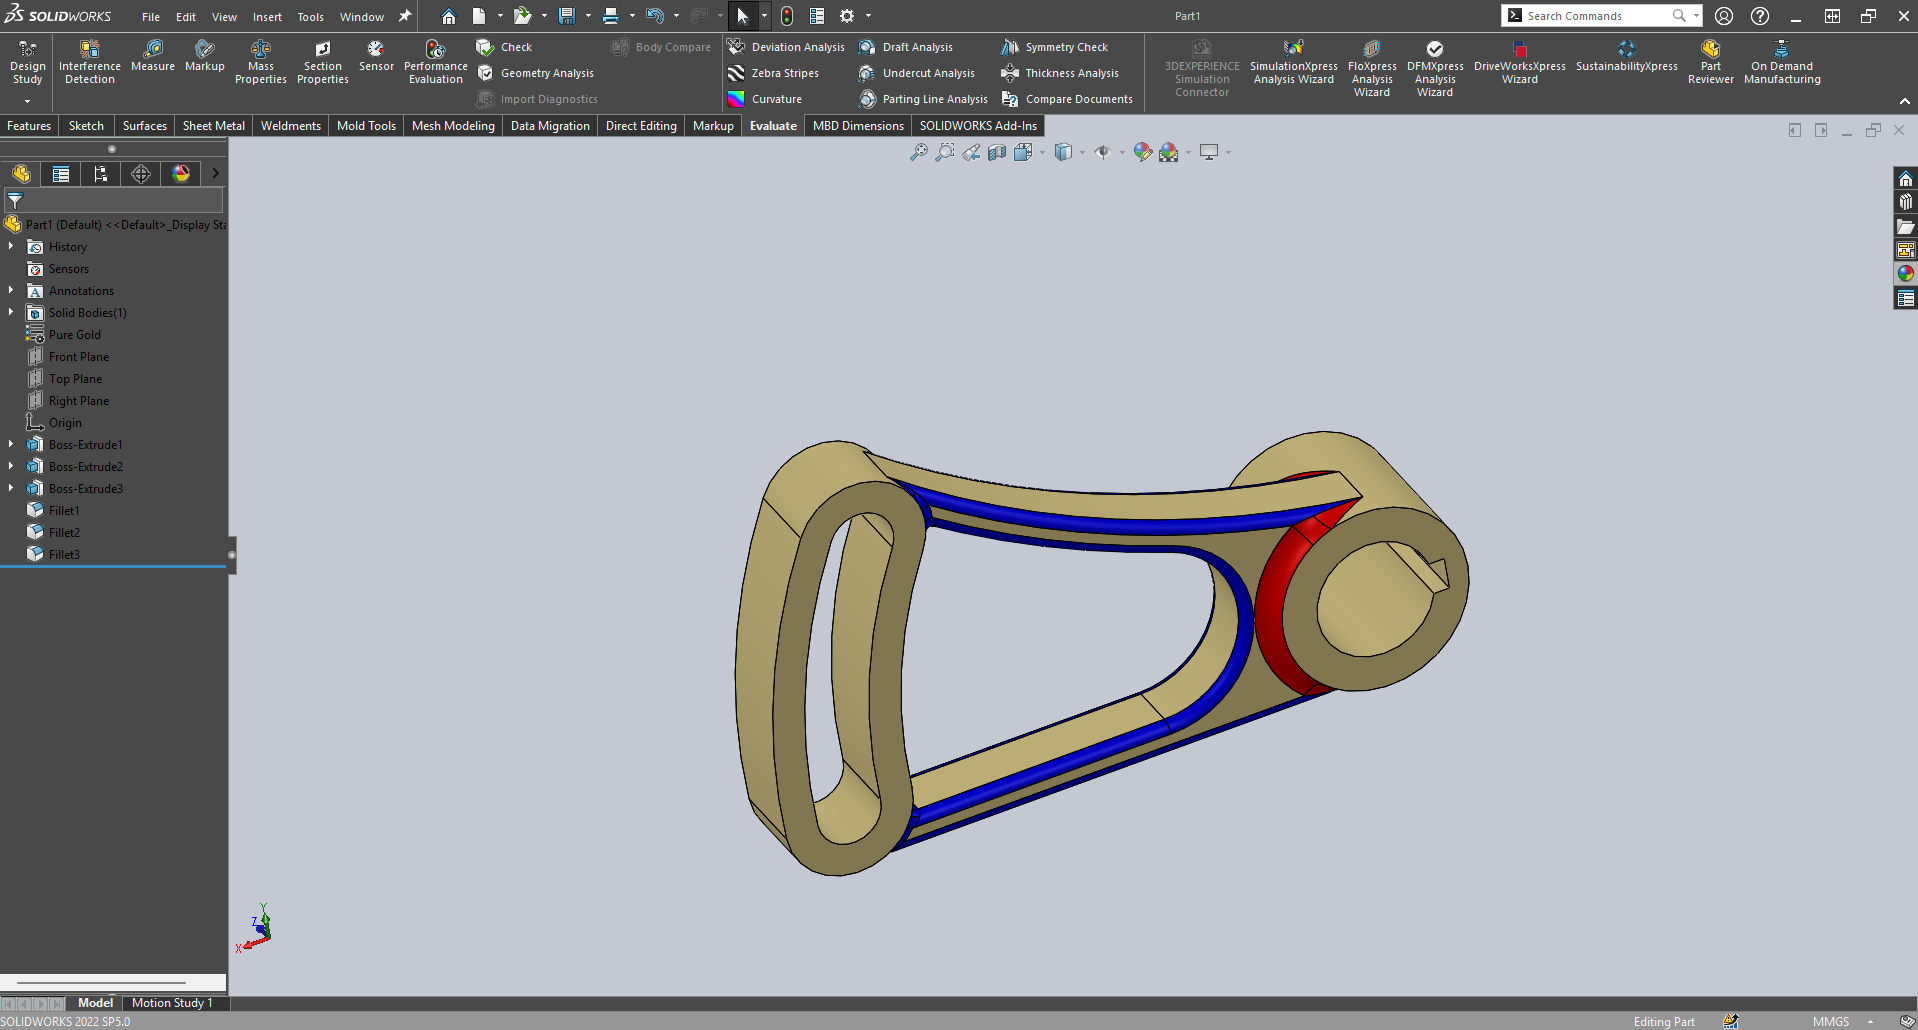Screen dimensions: 1918x1030
Task: Toggle Undercut Analysis
Action: click(917, 73)
